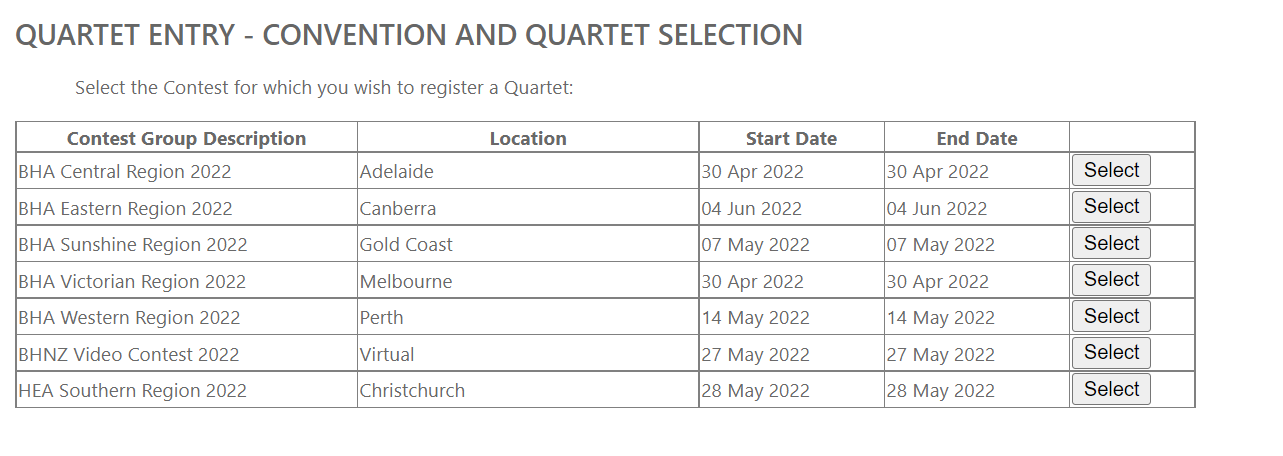Viewport: 1283px width, 456px height.
Task: Click the 04 Jun 2022 start date
Action: tap(751, 209)
